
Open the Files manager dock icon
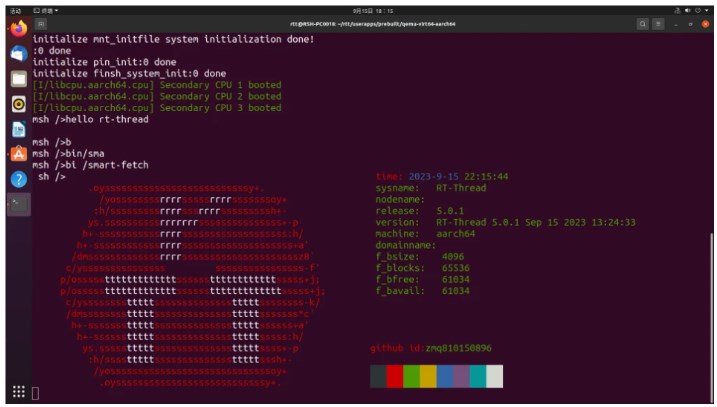pos(19,79)
